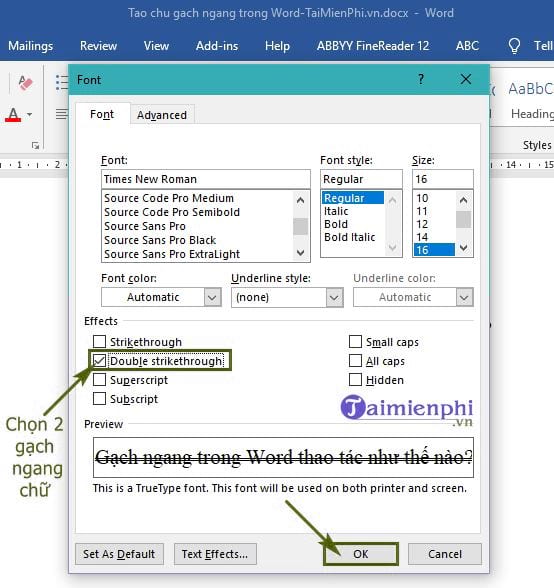Click the OK button
This screenshot has height=588, width=554.
(x=360, y=554)
